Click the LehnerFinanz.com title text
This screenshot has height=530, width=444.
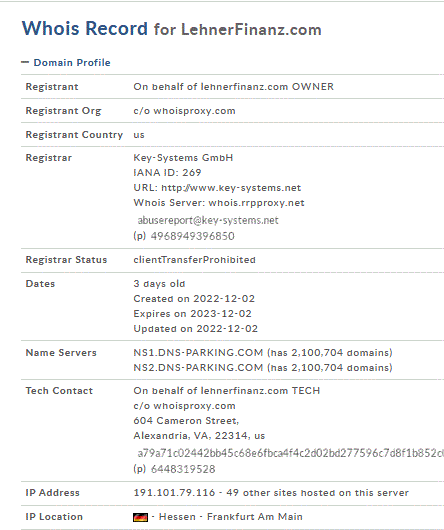[x=251, y=29]
